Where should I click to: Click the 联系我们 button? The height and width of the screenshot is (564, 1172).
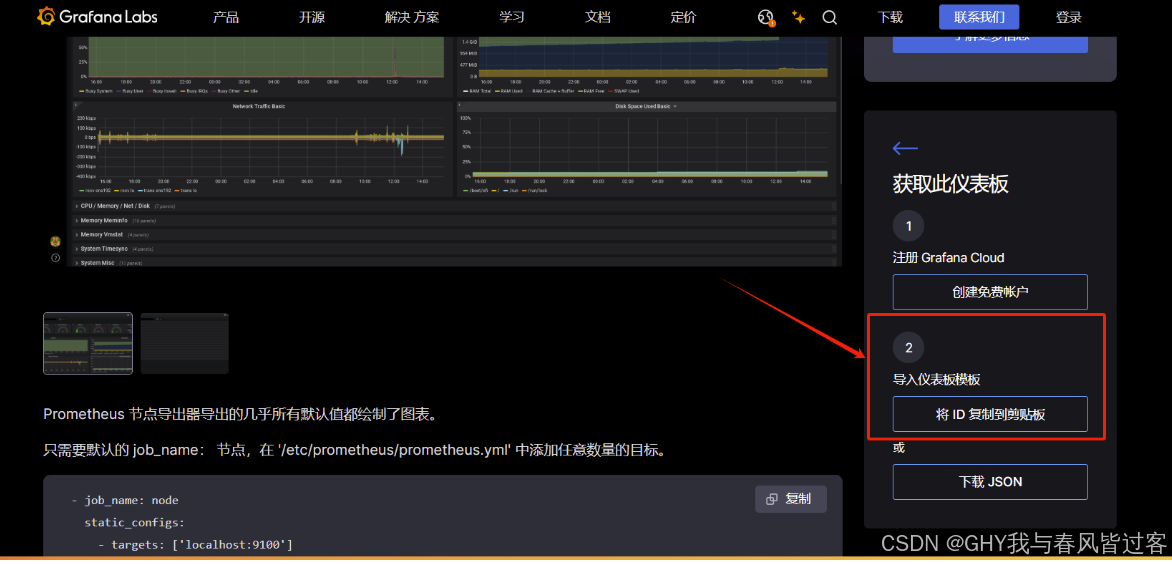click(979, 16)
